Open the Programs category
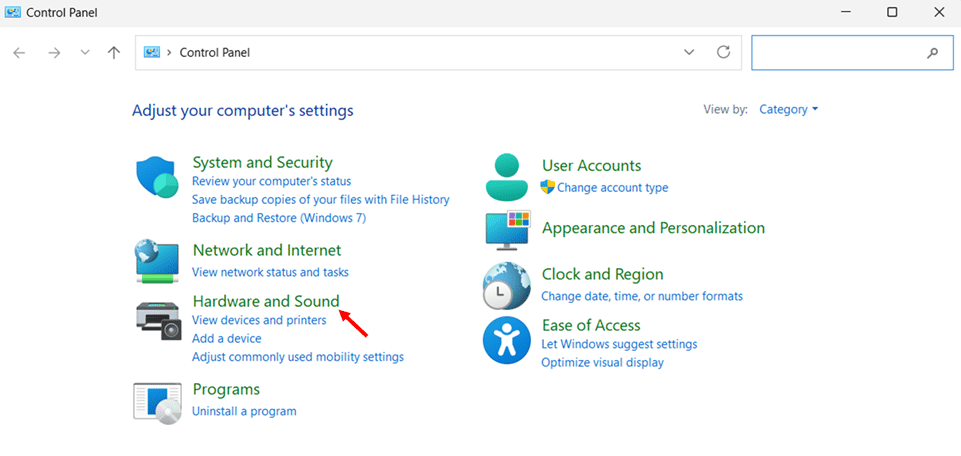Viewport: 961px width, 456px height. click(x=226, y=389)
